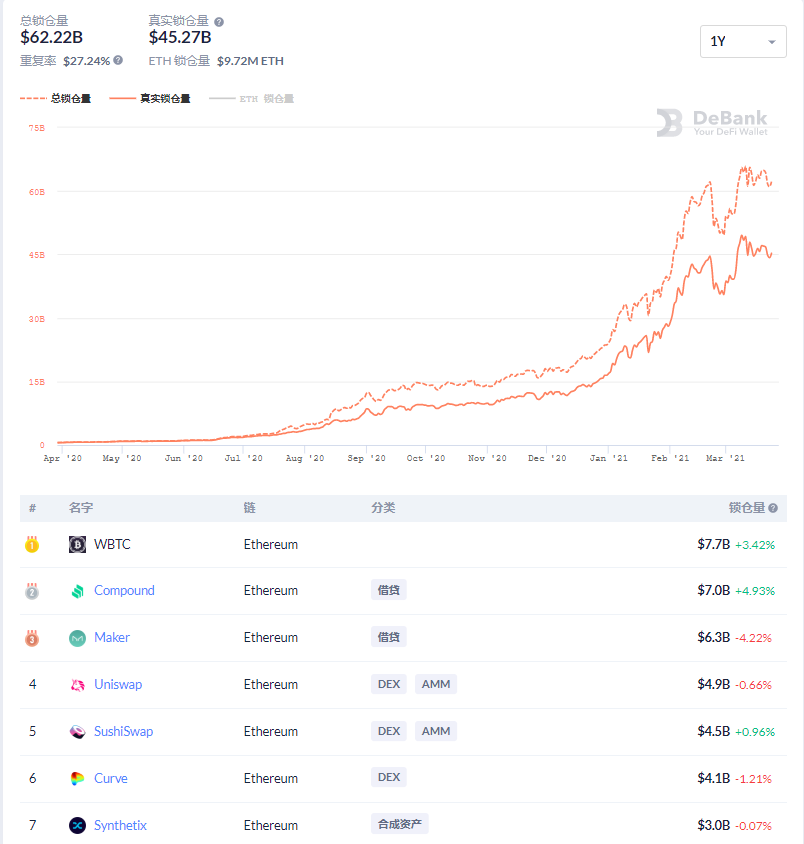Click the Uniswap unicorn icon
Viewport: 804px width, 844px height.
77,685
